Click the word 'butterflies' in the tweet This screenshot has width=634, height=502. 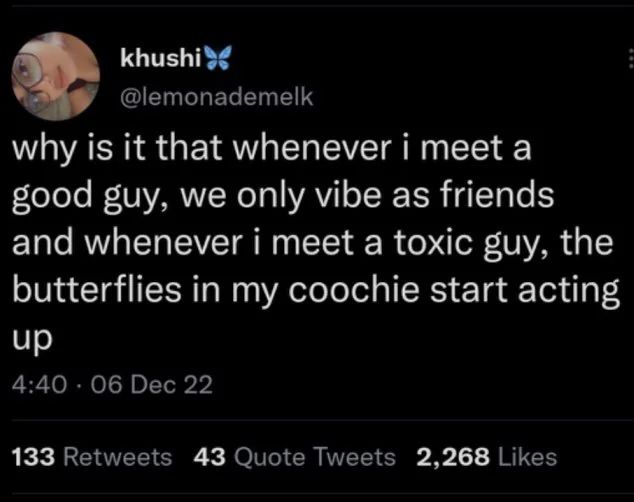[97, 289]
